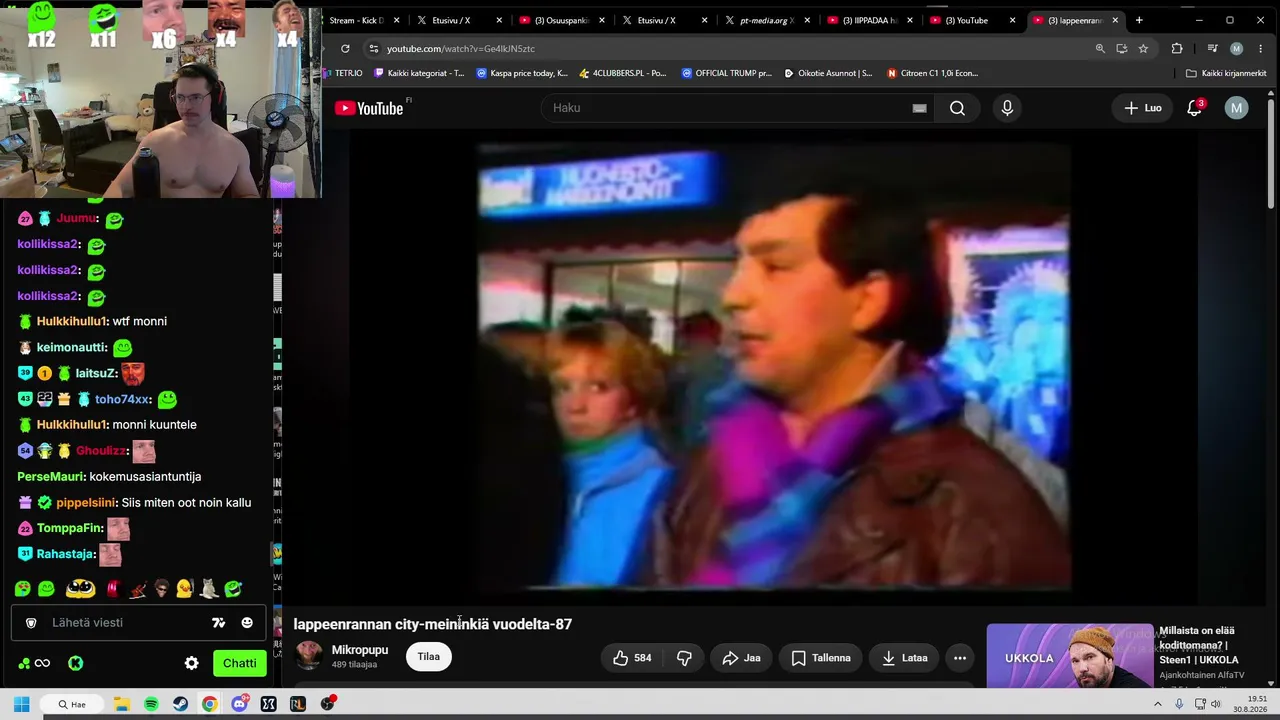Click the Jaa share button
Viewport: 1280px width, 720px height.
coord(741,658)
